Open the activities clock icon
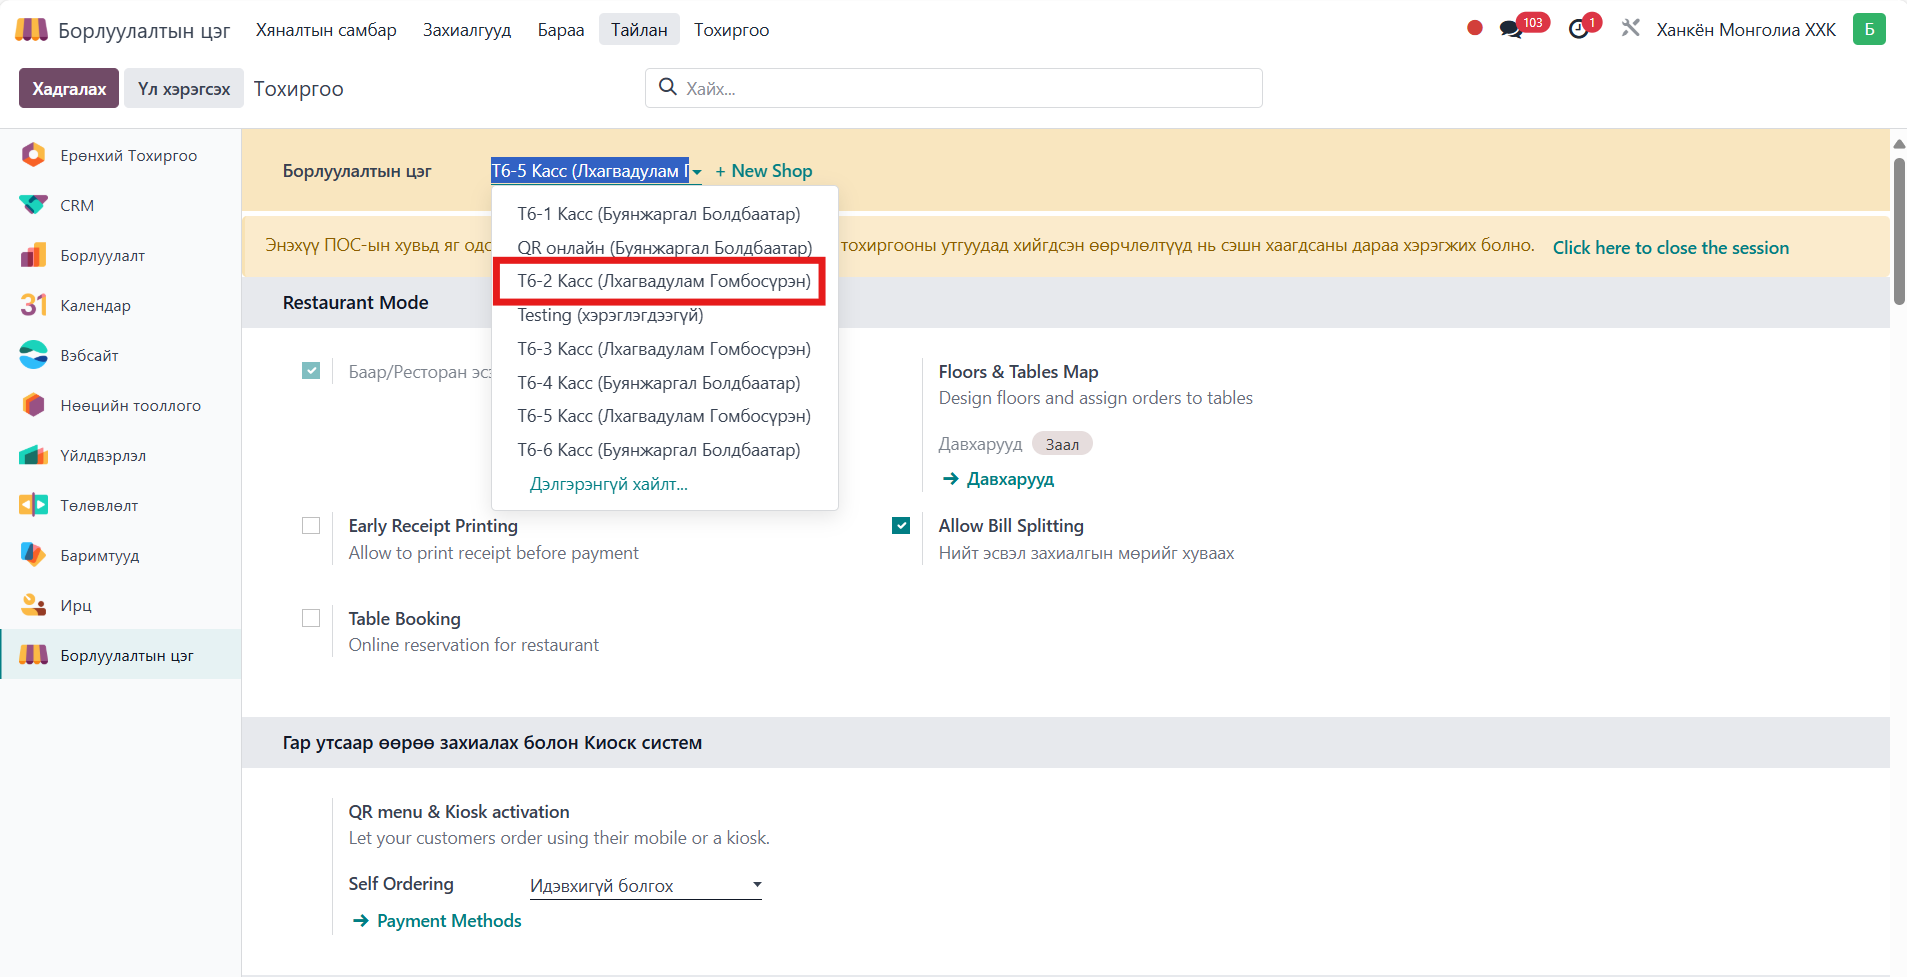The image size is (1907, 977). click(1578, 29)
